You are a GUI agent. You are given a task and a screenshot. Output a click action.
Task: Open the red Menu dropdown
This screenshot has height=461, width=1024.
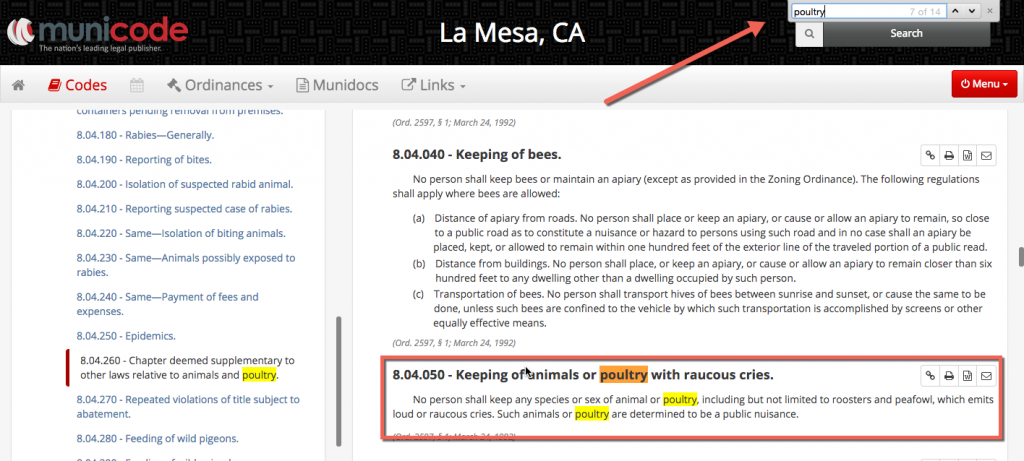(x=984, y=84)
